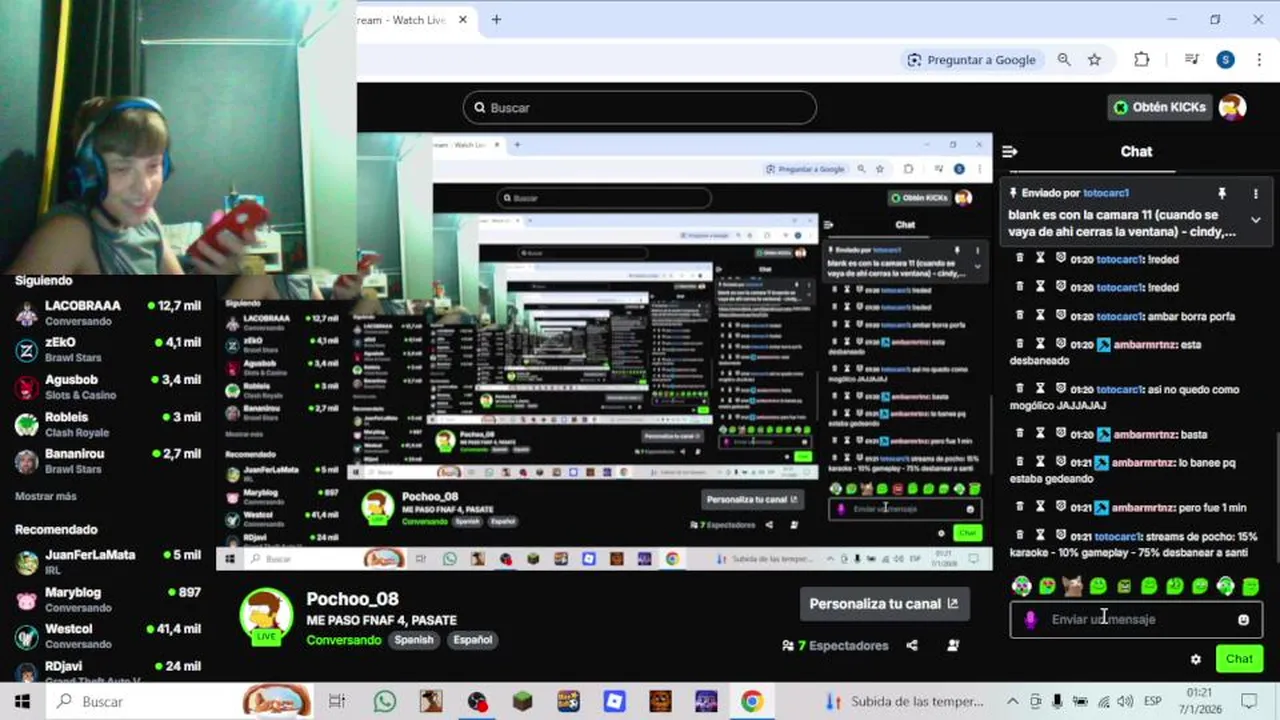
Task: Open the recommended Maryblog channel
Action: pyautogui.click(x=108, y=599)
